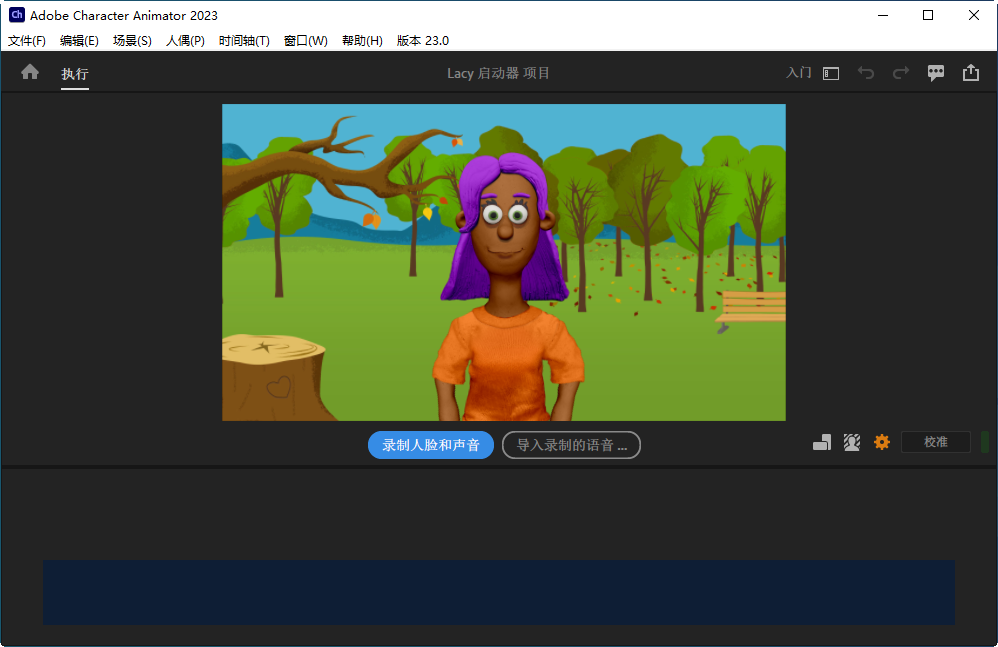Open the workspace layout panel icon
The image size is (998, 647).
(x=831, y=73)
